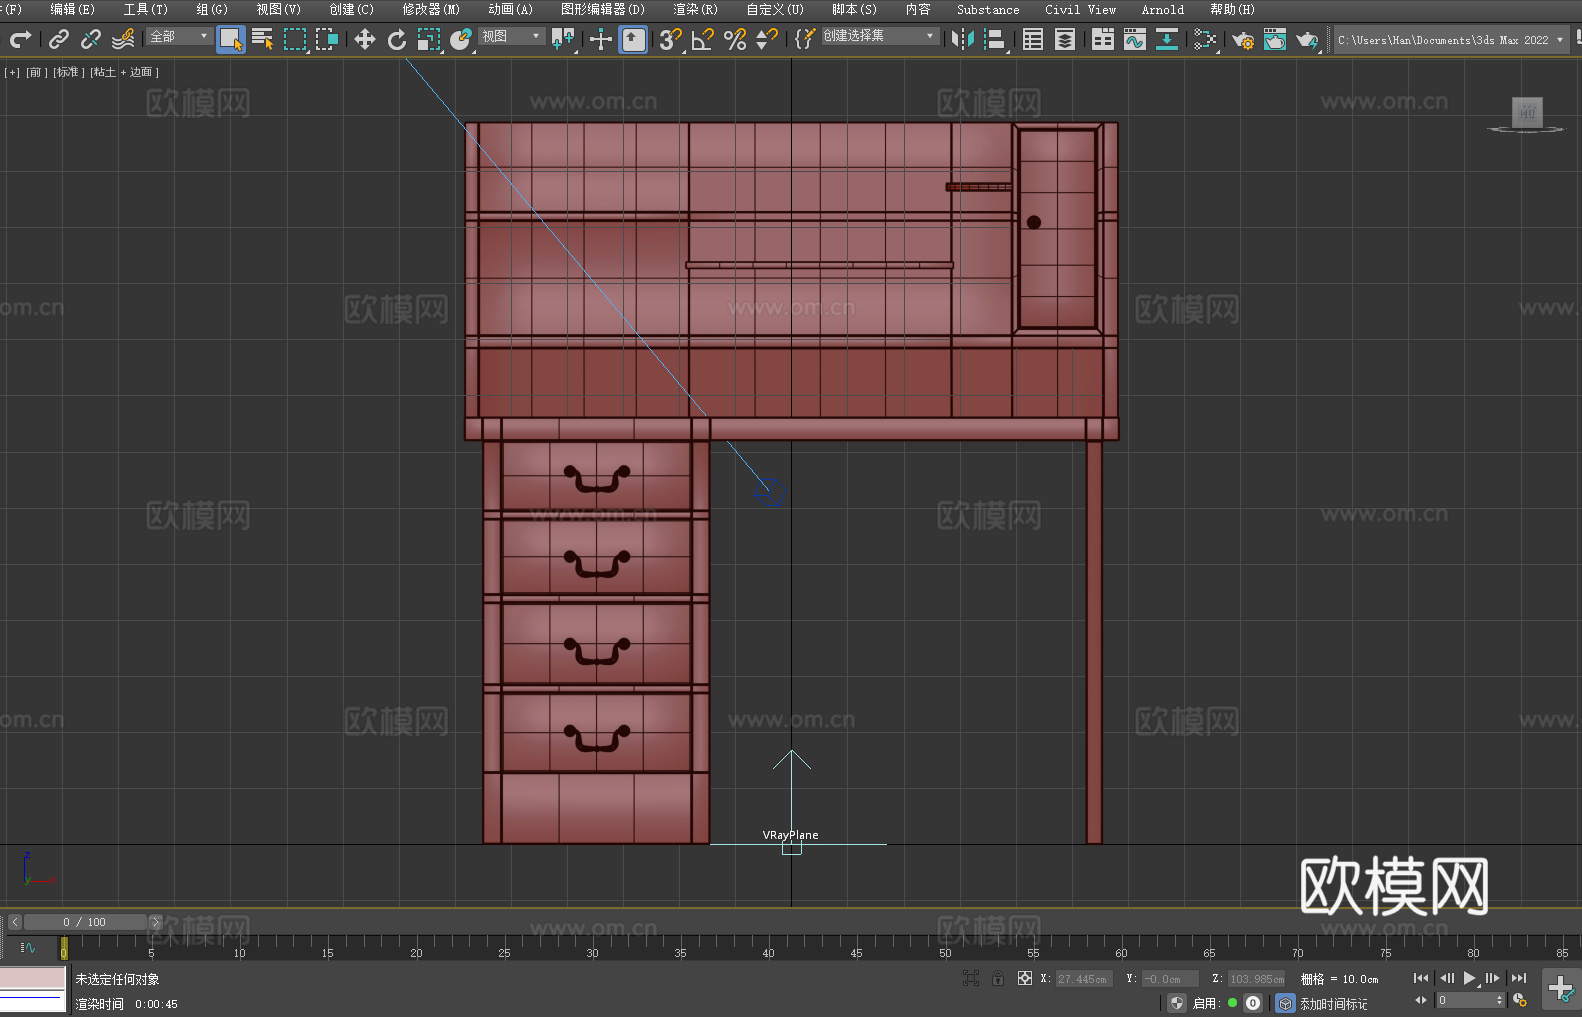Click the Render Production teapot icon
The image size is (1582, 1017).
tap(1307, 39)
